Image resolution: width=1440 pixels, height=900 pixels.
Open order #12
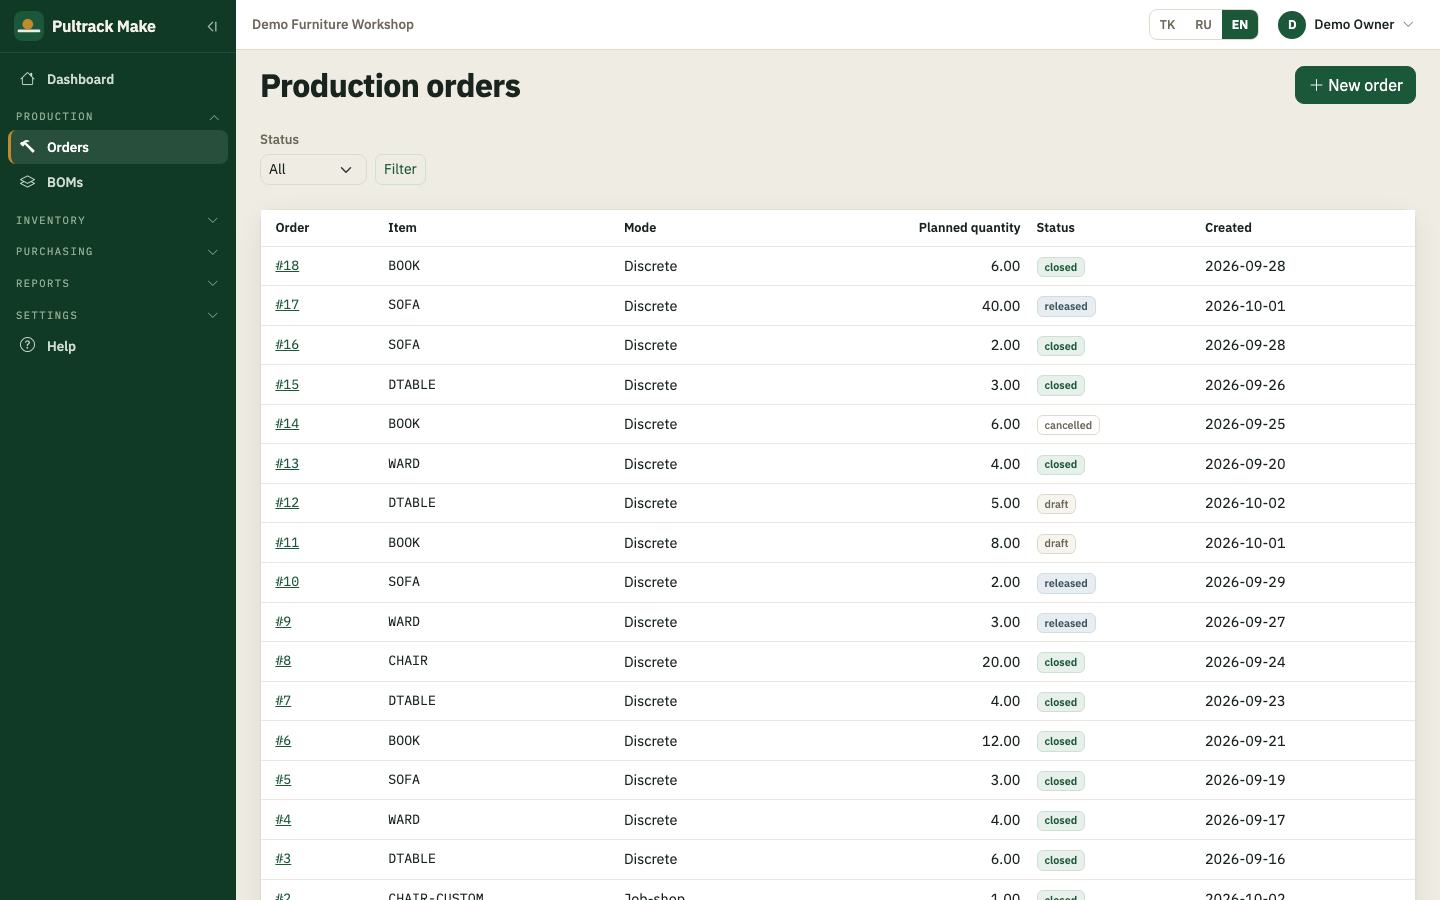click(x=287, y=503)
